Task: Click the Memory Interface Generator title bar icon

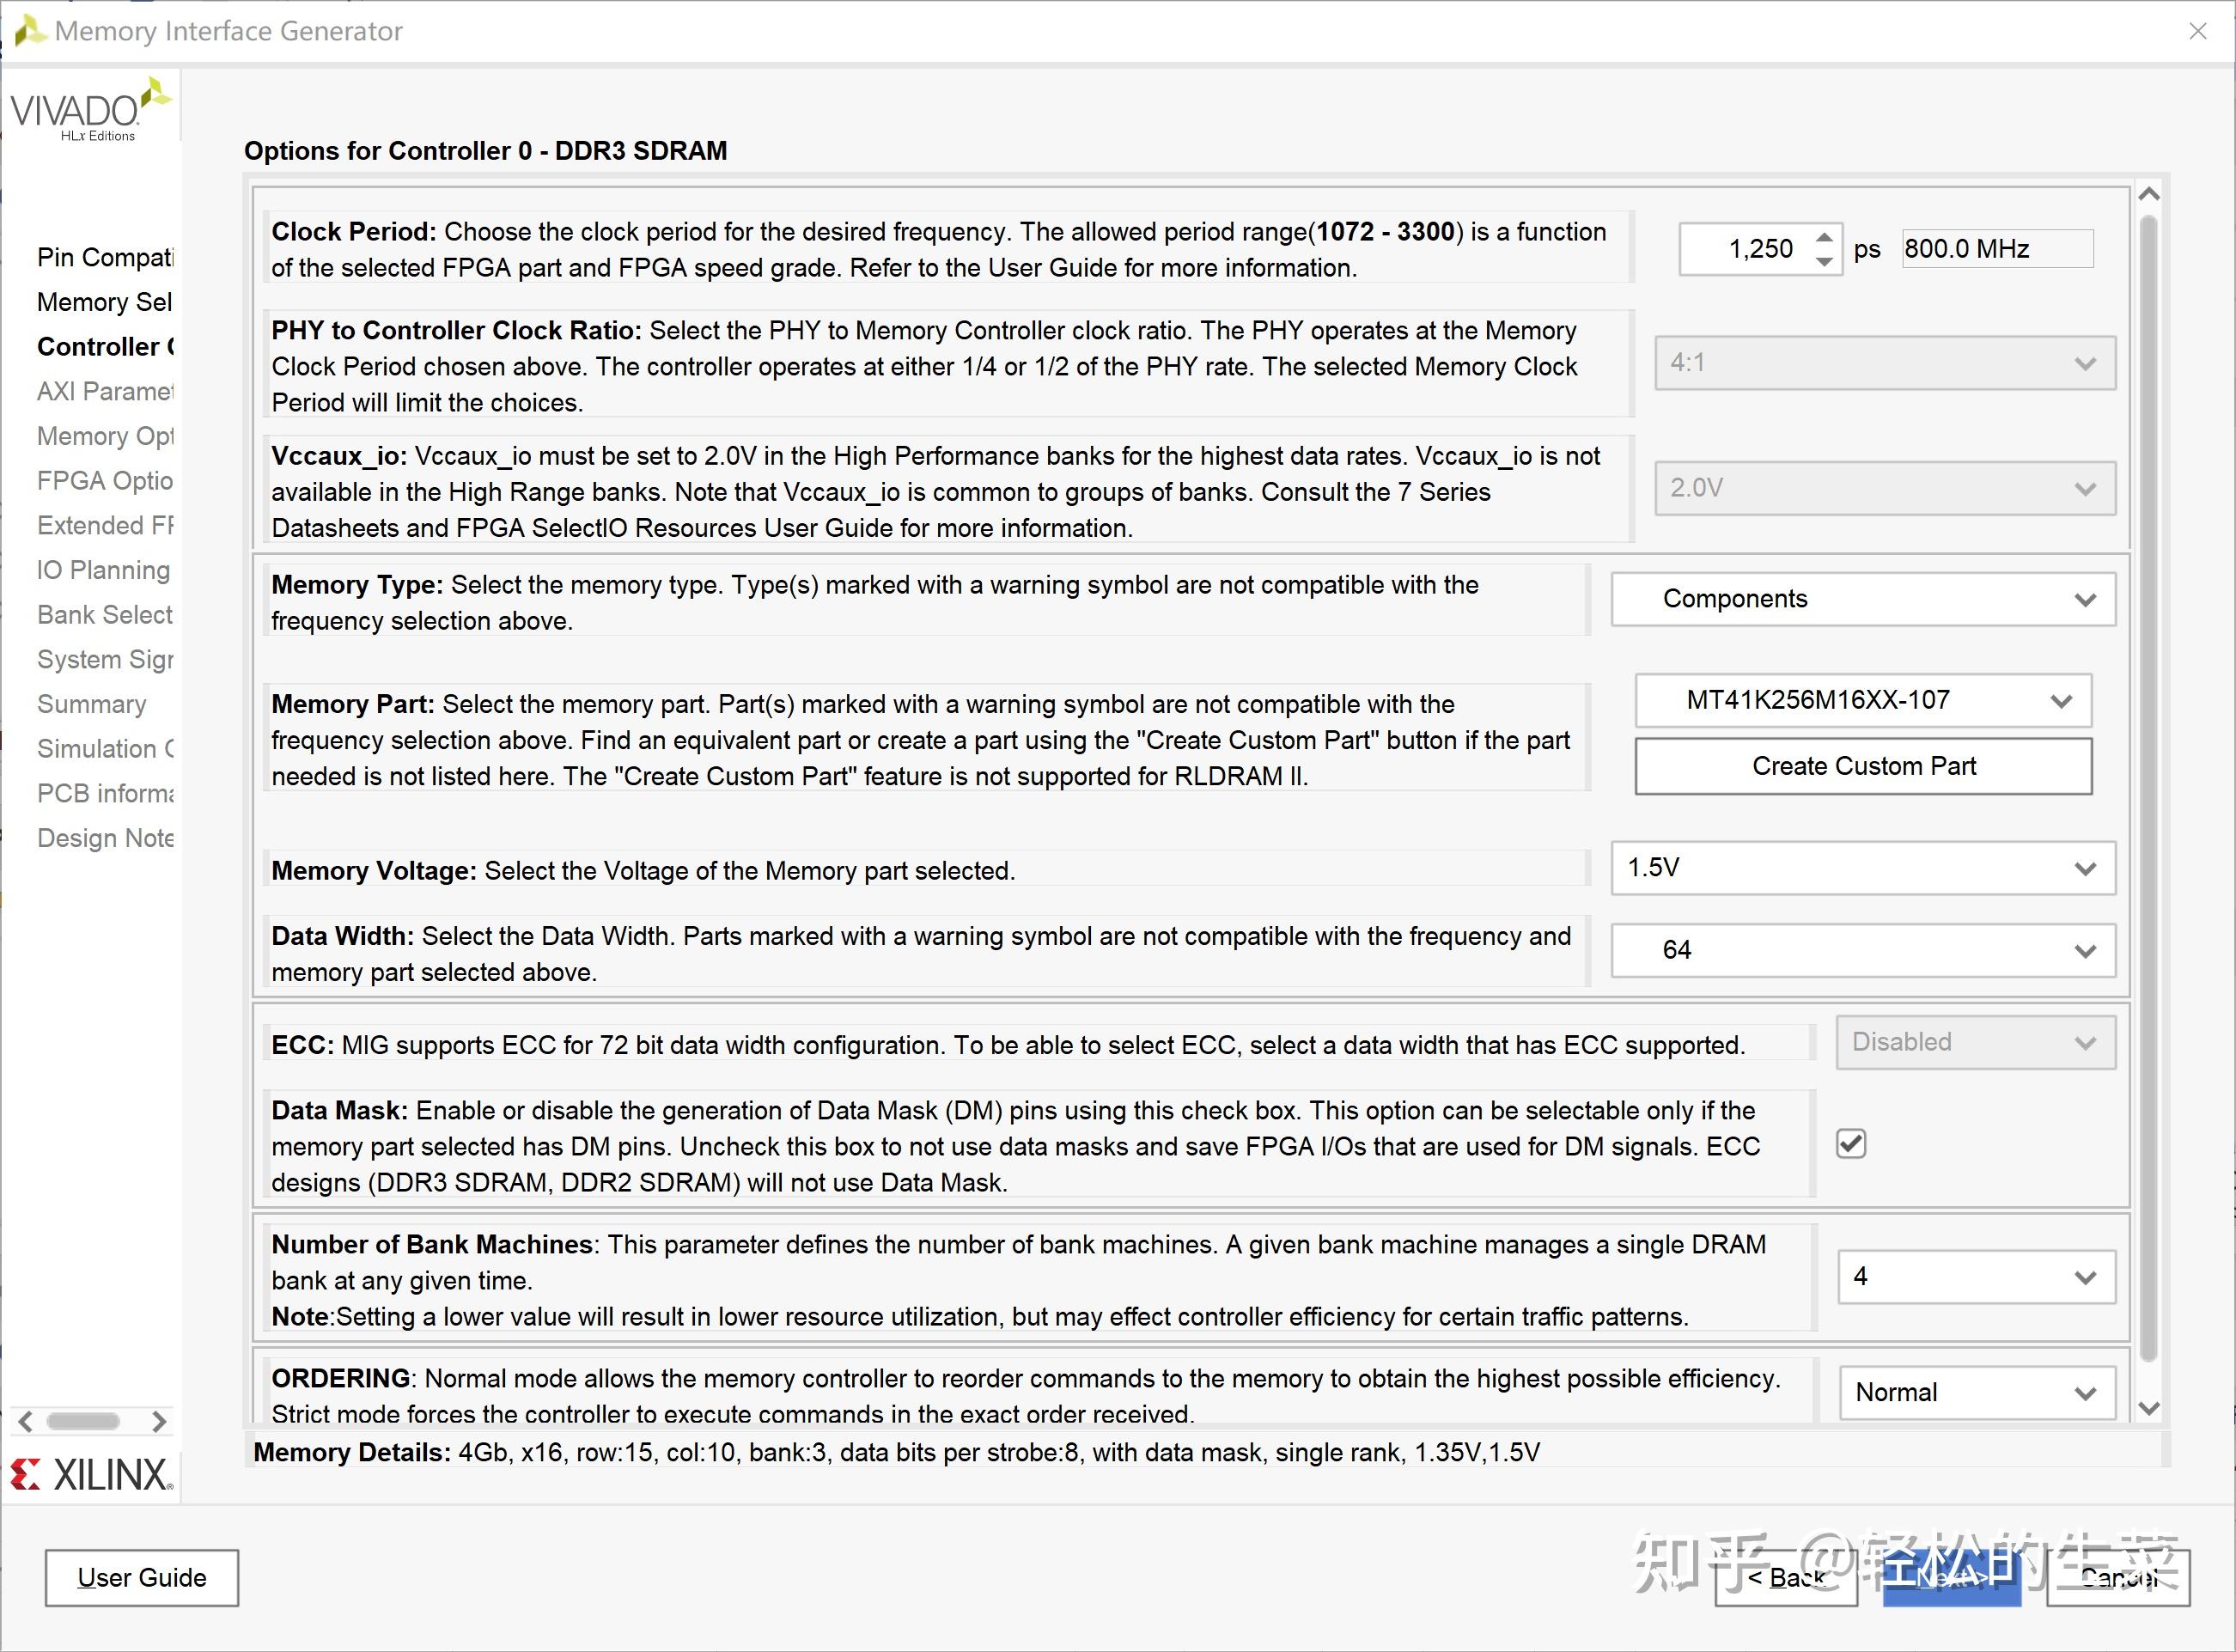Action: (30, 30)
